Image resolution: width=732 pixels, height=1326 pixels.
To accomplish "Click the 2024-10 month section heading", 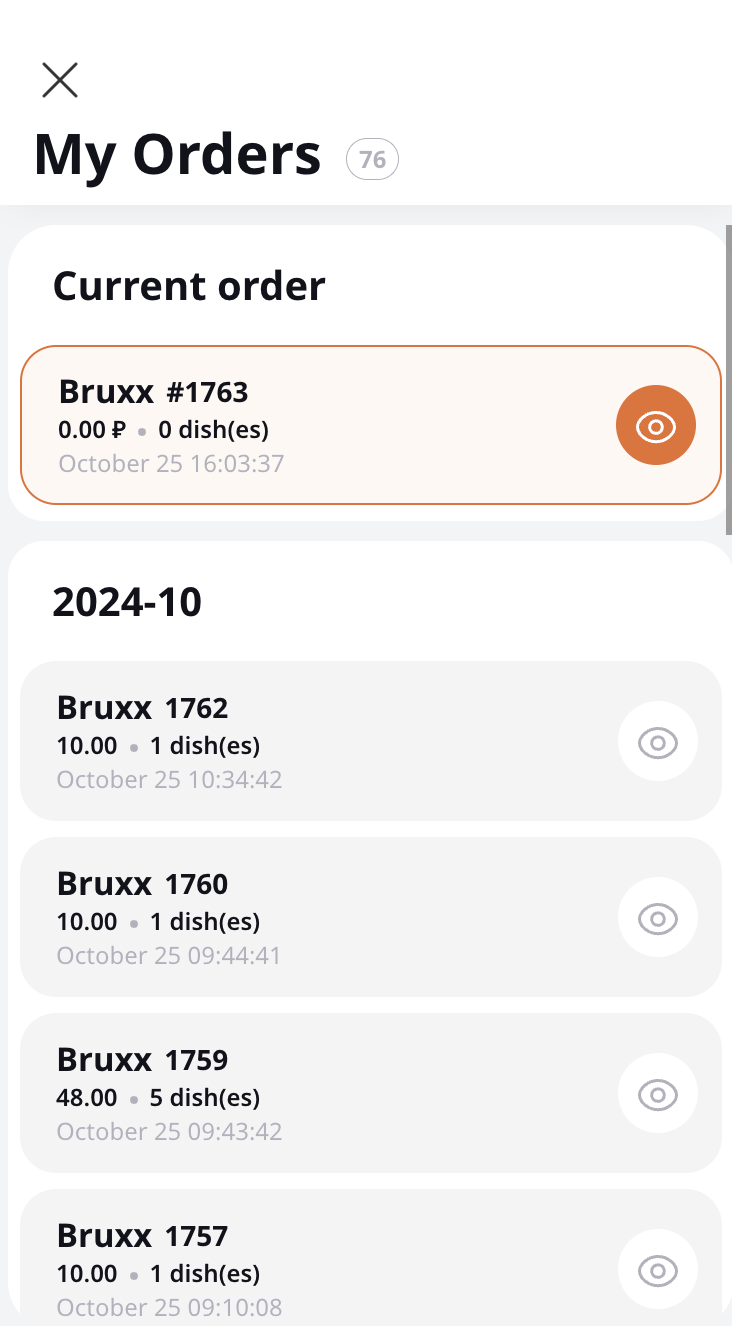I will tap(127, 602).
